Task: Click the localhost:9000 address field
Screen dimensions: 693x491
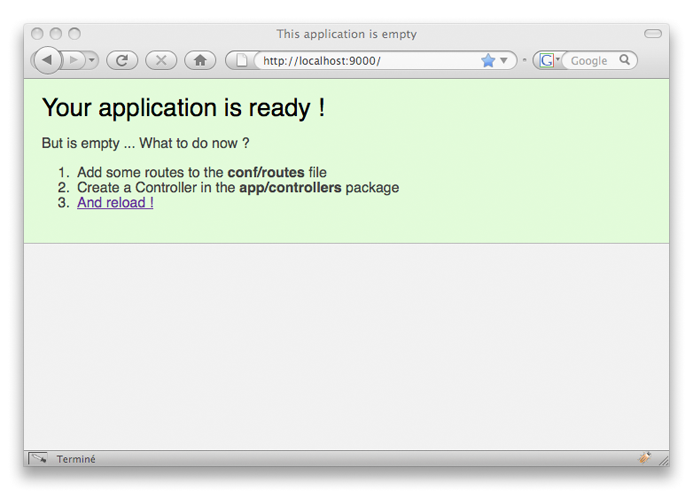Action: pos(360,61)
